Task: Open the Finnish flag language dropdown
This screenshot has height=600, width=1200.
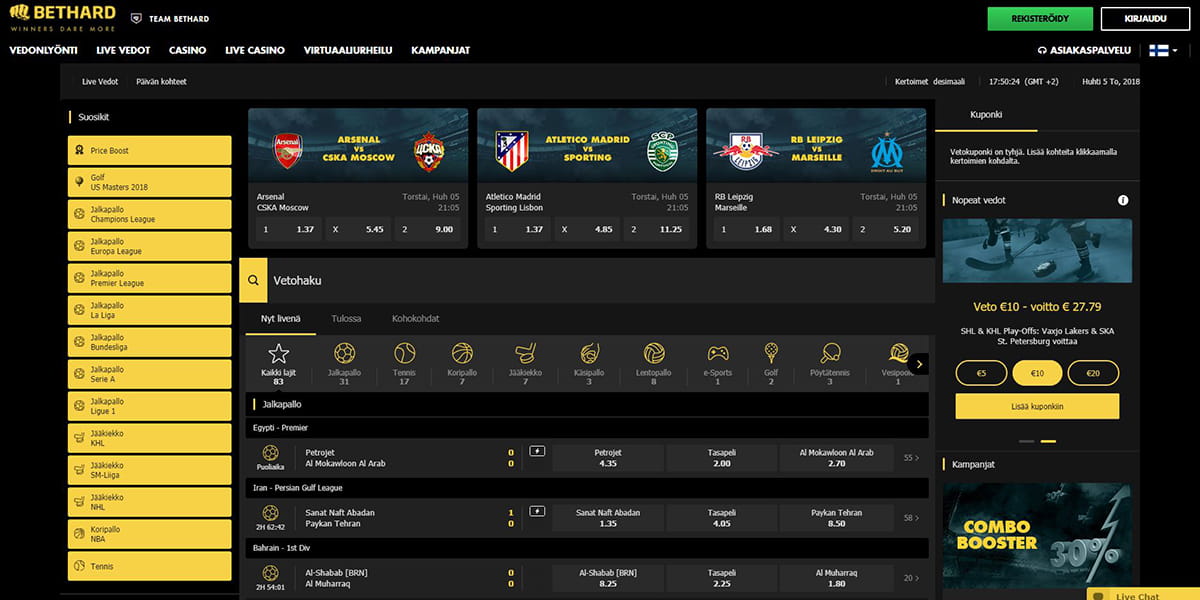Action: coord(1163,50)
